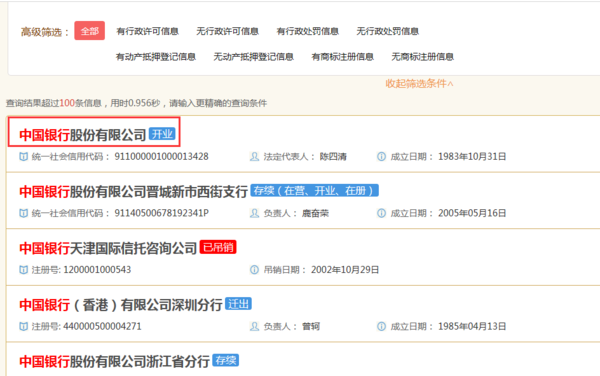
Task: Select person name 曾轲
Action: tap(311, 326)
